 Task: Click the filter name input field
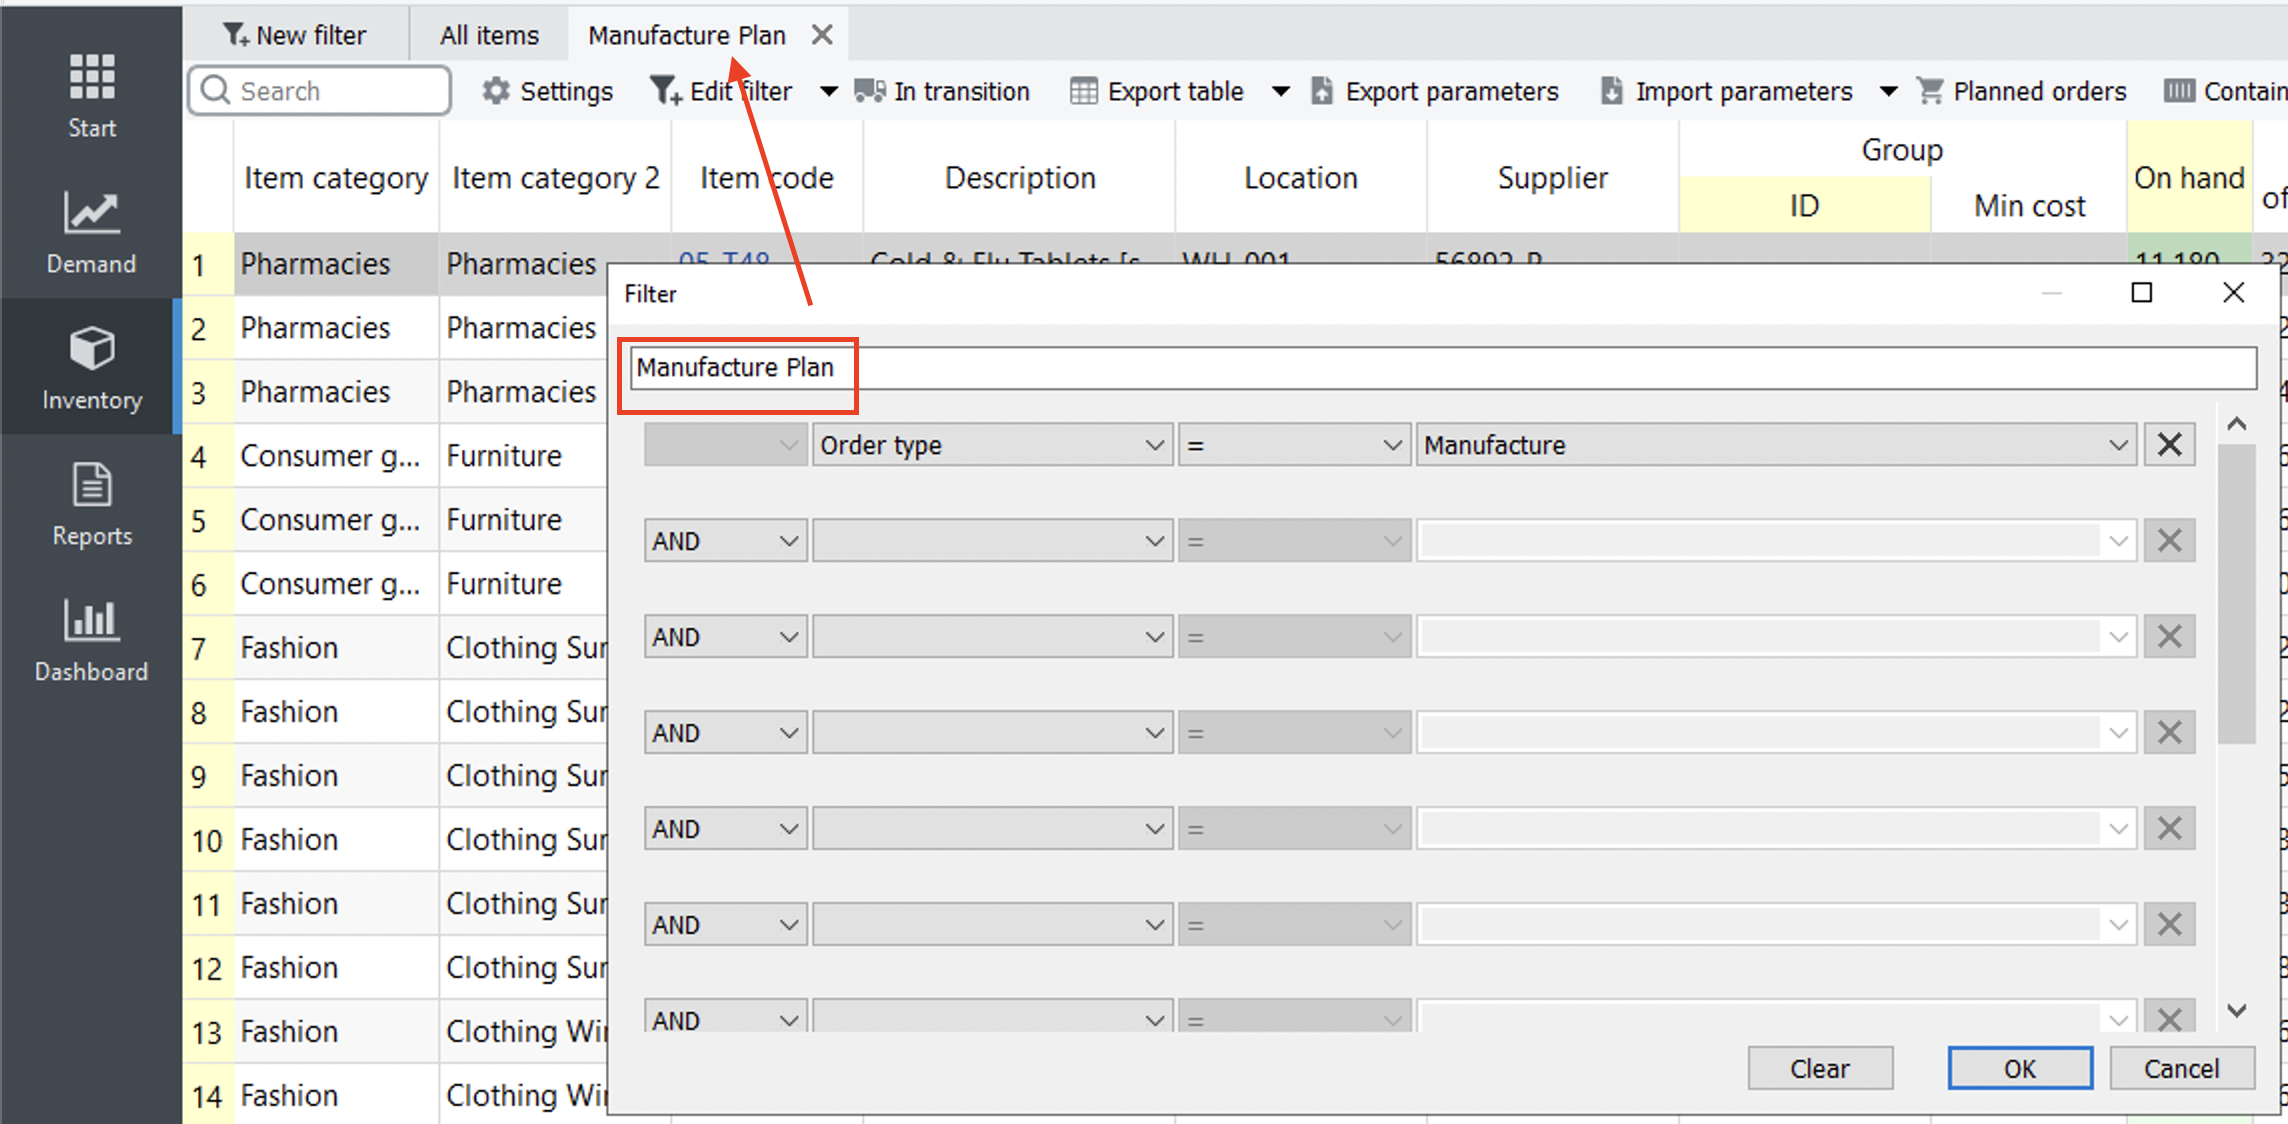click(1440, 368)
